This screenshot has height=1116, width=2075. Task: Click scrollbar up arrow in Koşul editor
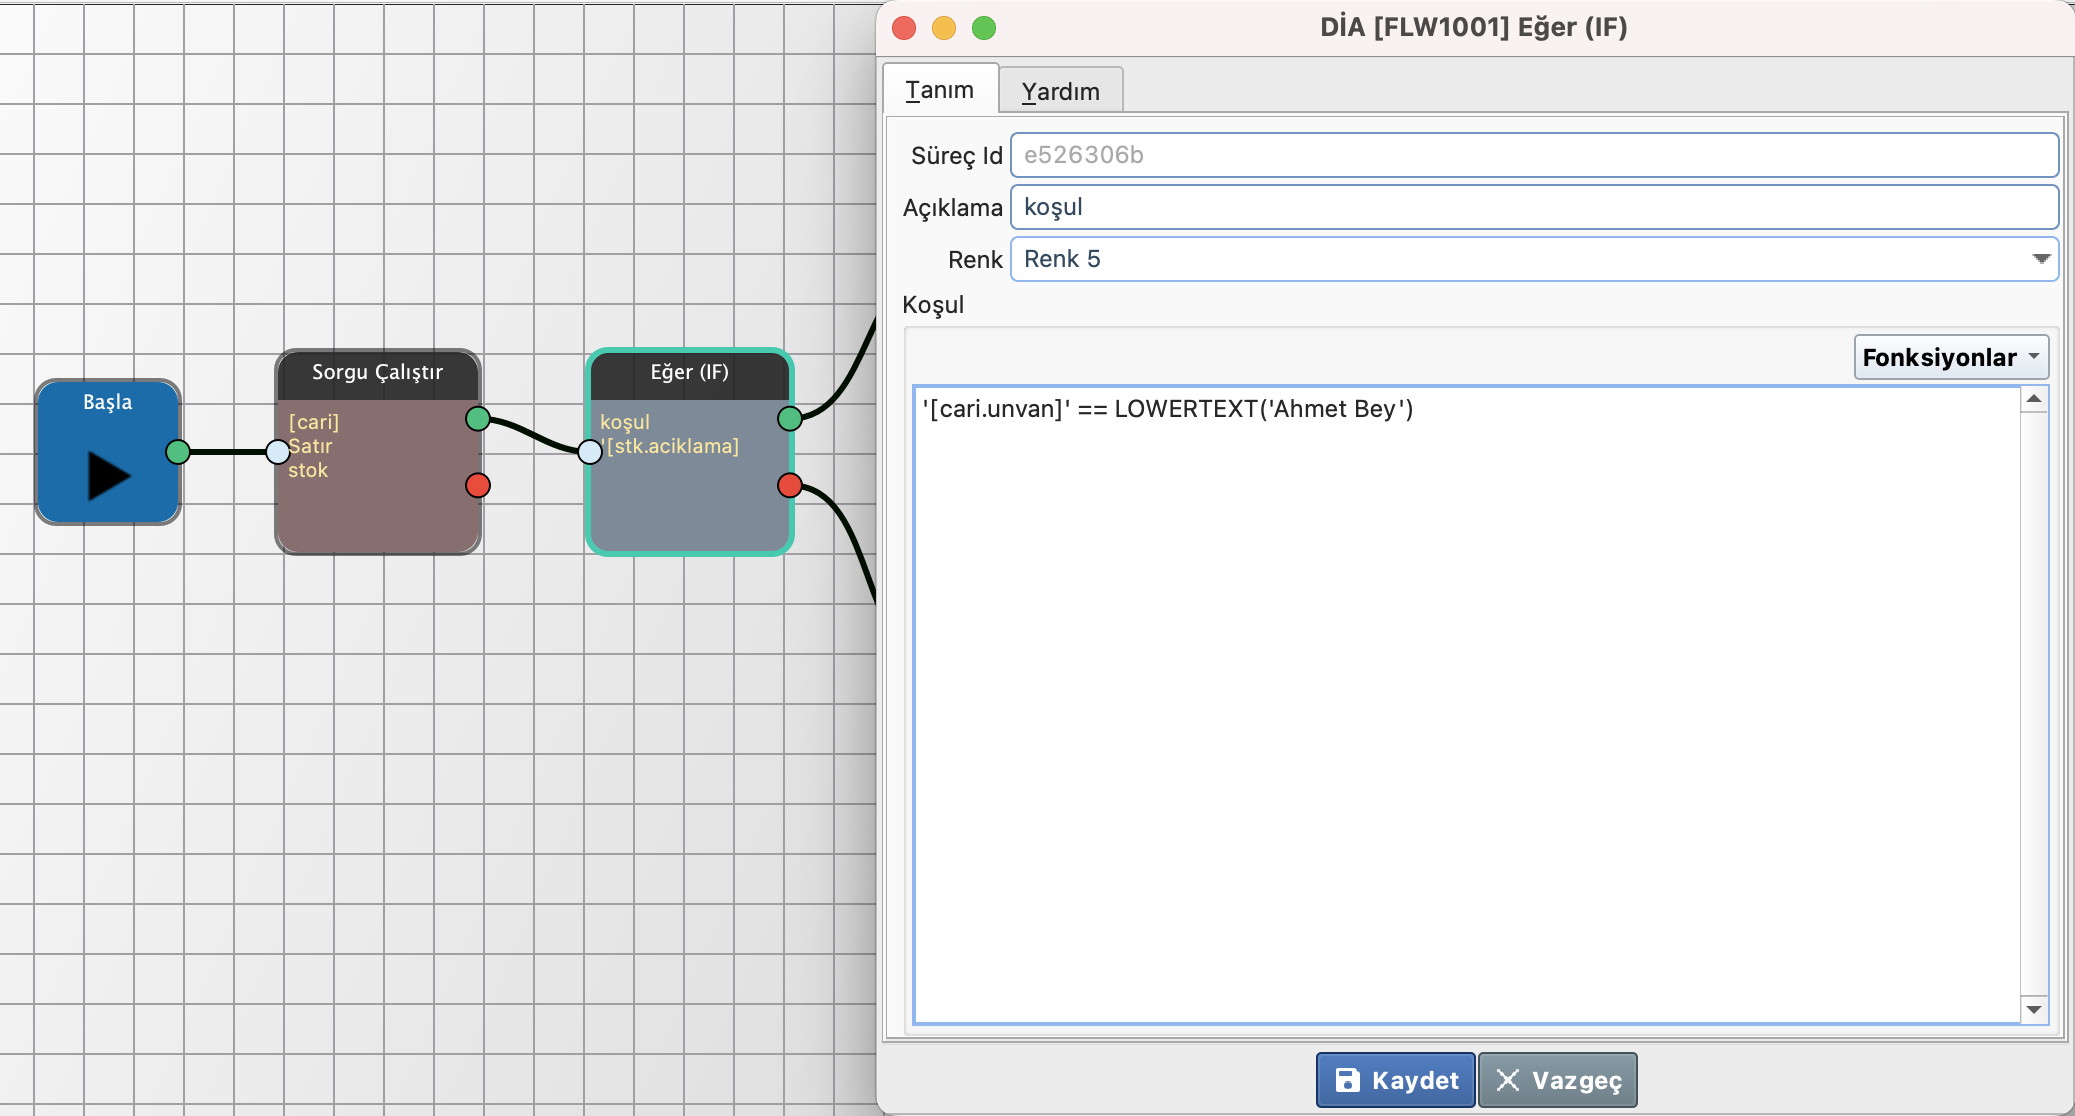(2034, 399)
